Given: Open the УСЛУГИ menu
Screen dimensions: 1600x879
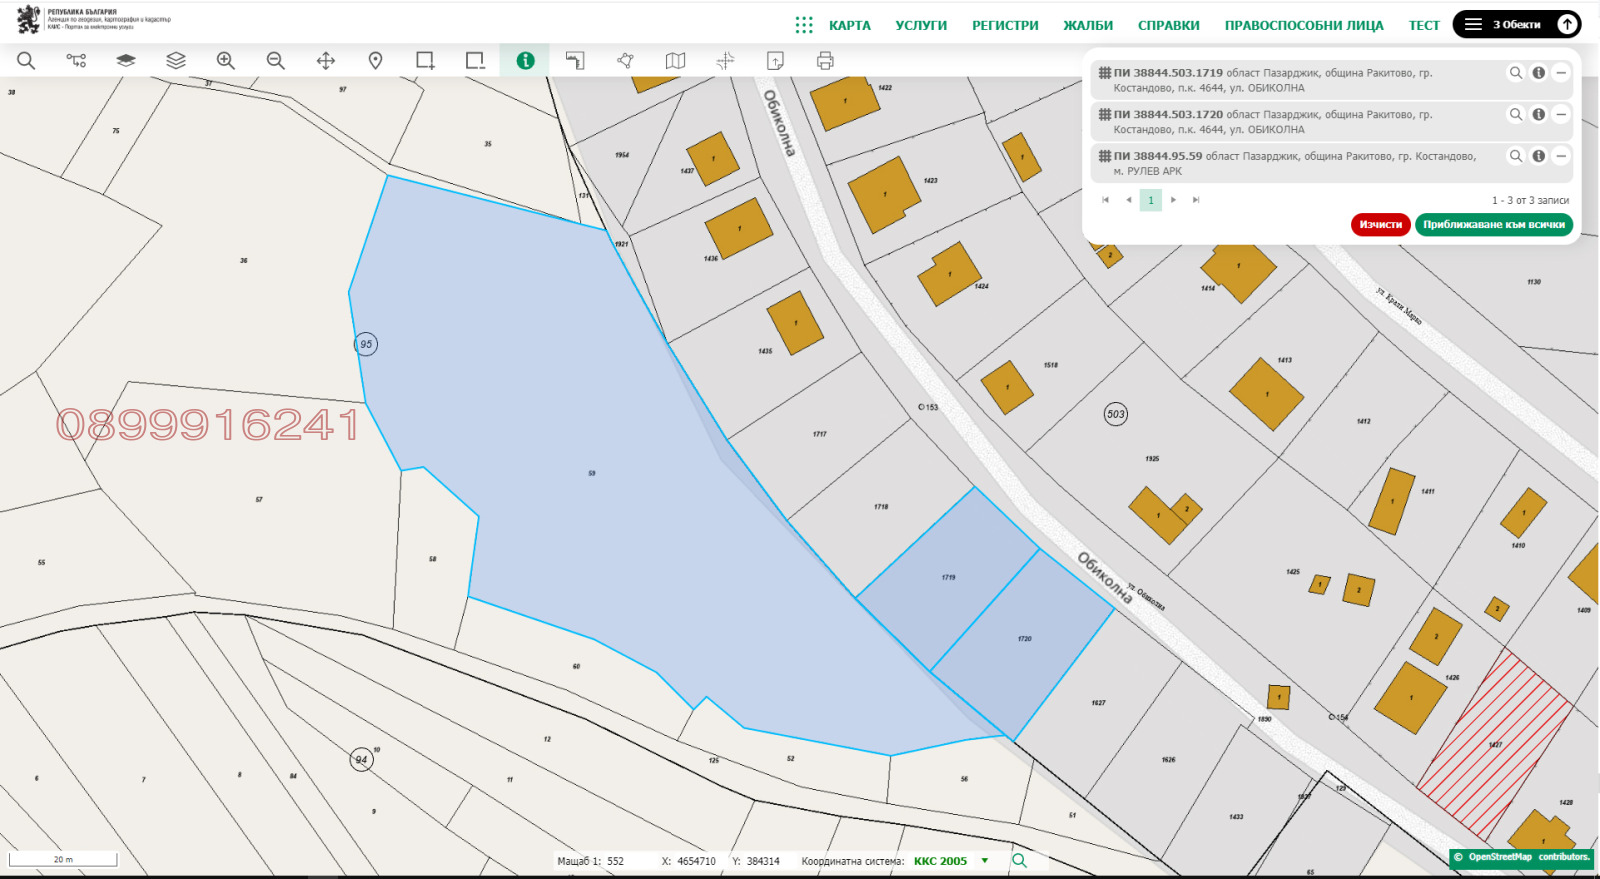Looking at the screenshot, I should click(x=921, y=26).
